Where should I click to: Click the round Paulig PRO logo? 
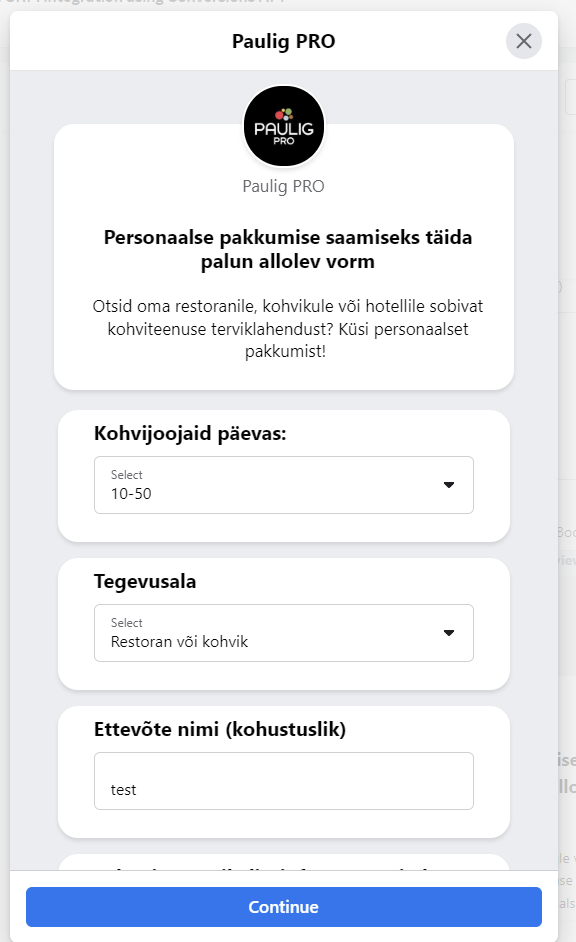coord(283,126)
